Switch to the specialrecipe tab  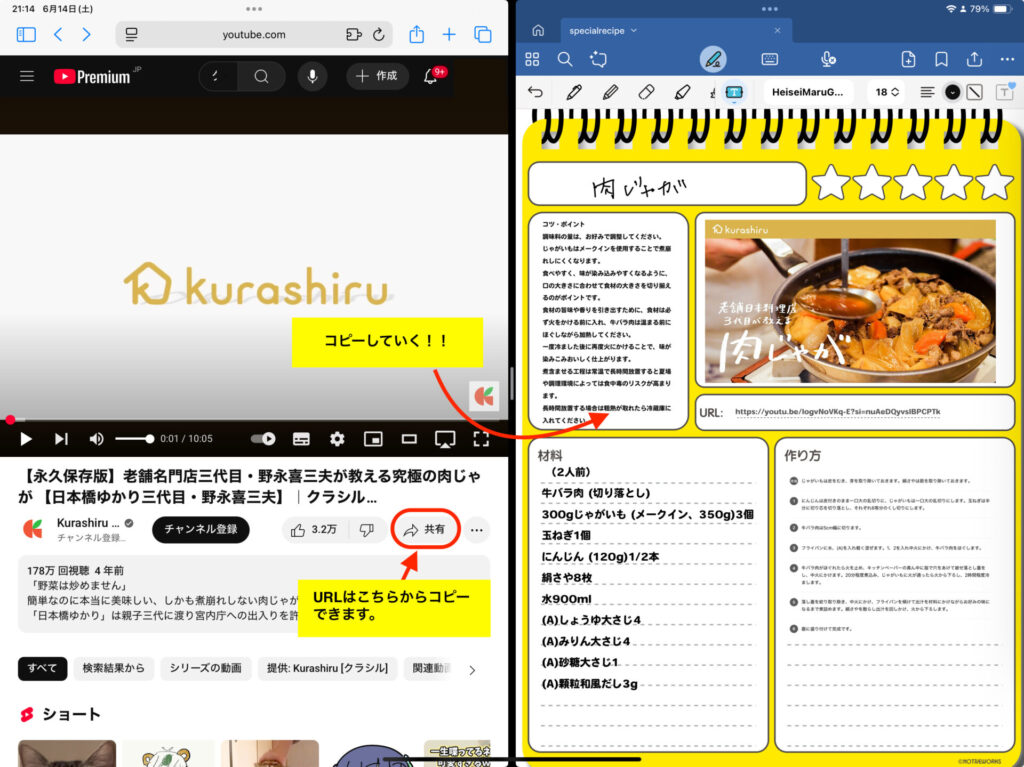point(675,31)
